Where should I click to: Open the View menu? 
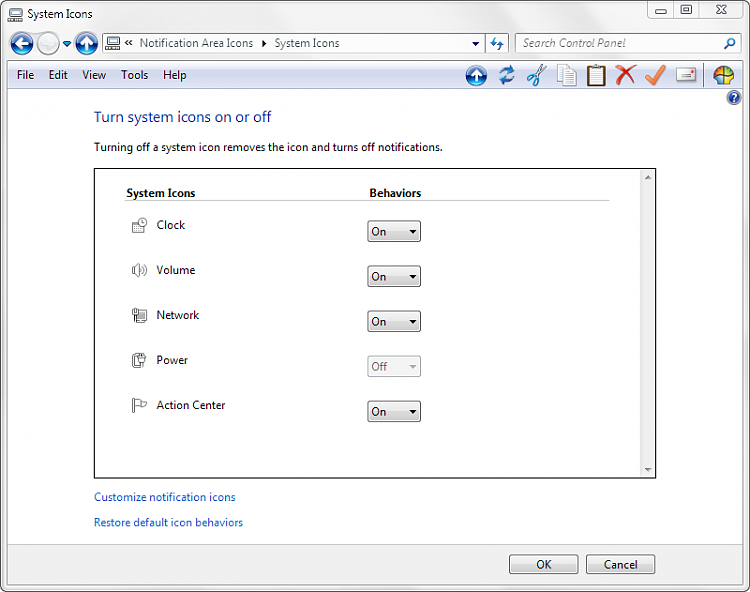pyautogui.click(x=94, y=75)
